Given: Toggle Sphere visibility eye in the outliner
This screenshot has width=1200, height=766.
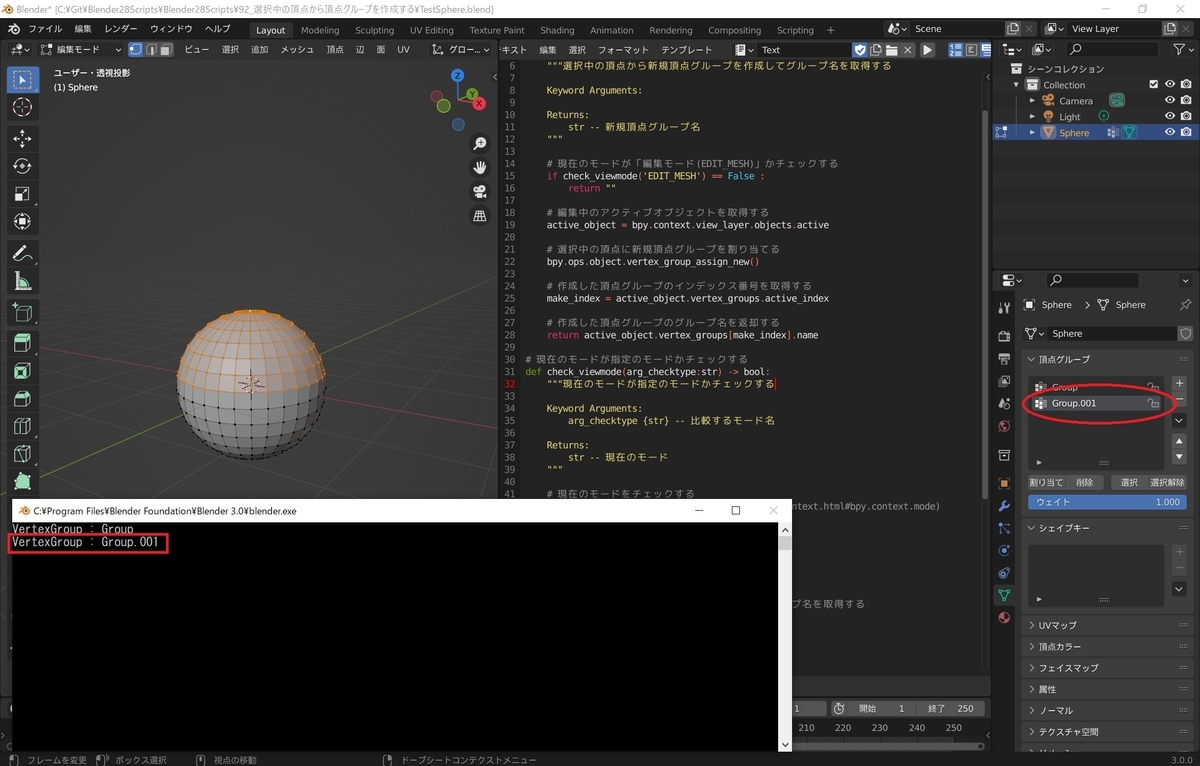Looking at the screenshot, I should tap(1170, 131).
